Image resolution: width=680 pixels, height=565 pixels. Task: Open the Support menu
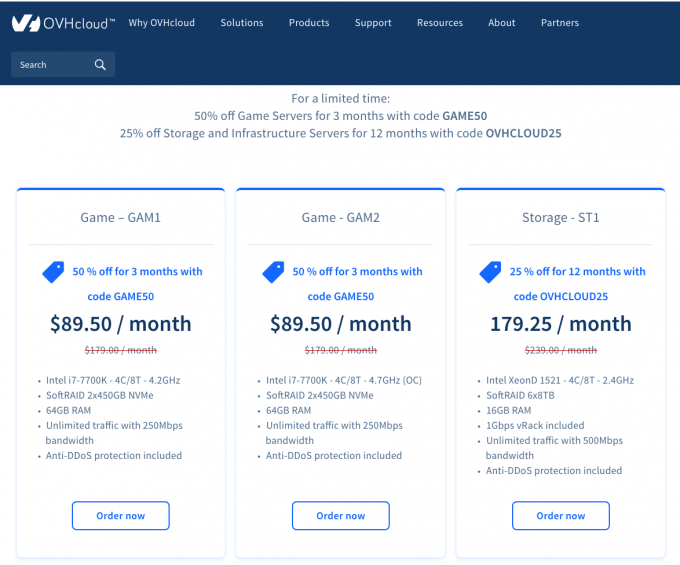click(373, 23)
